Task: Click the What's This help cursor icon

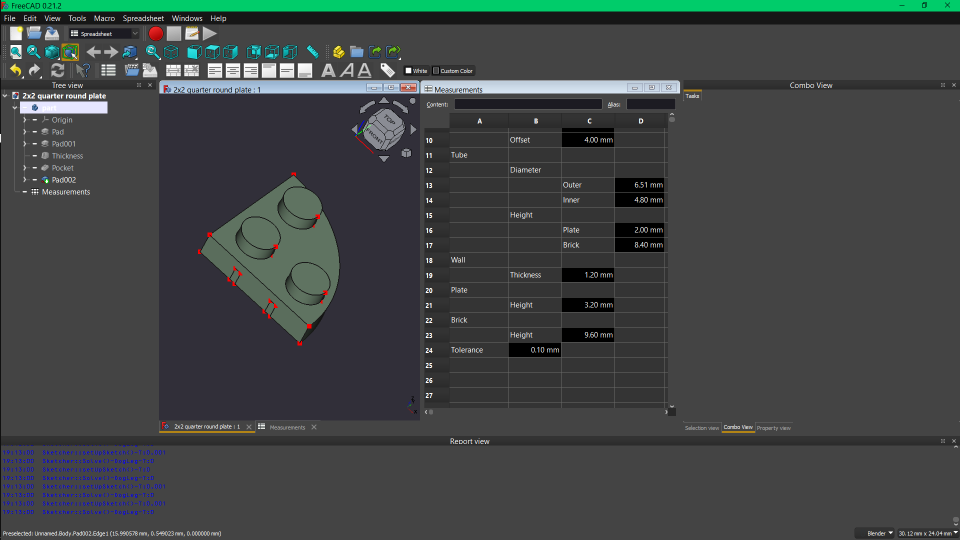Action: coord(83,71)
